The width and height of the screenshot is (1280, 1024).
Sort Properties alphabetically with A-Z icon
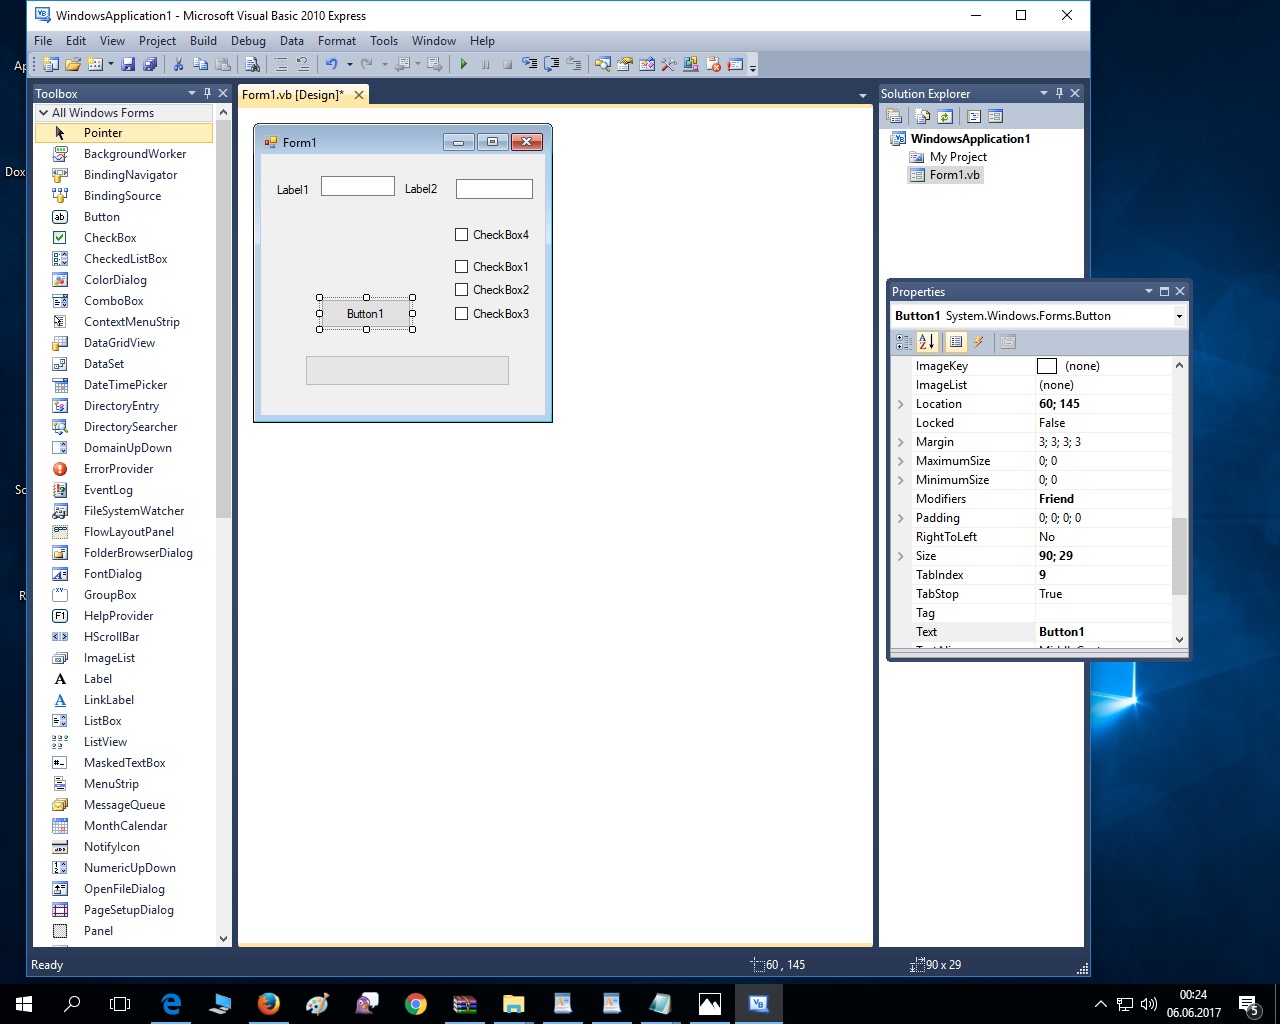click(x=927, y=342)
